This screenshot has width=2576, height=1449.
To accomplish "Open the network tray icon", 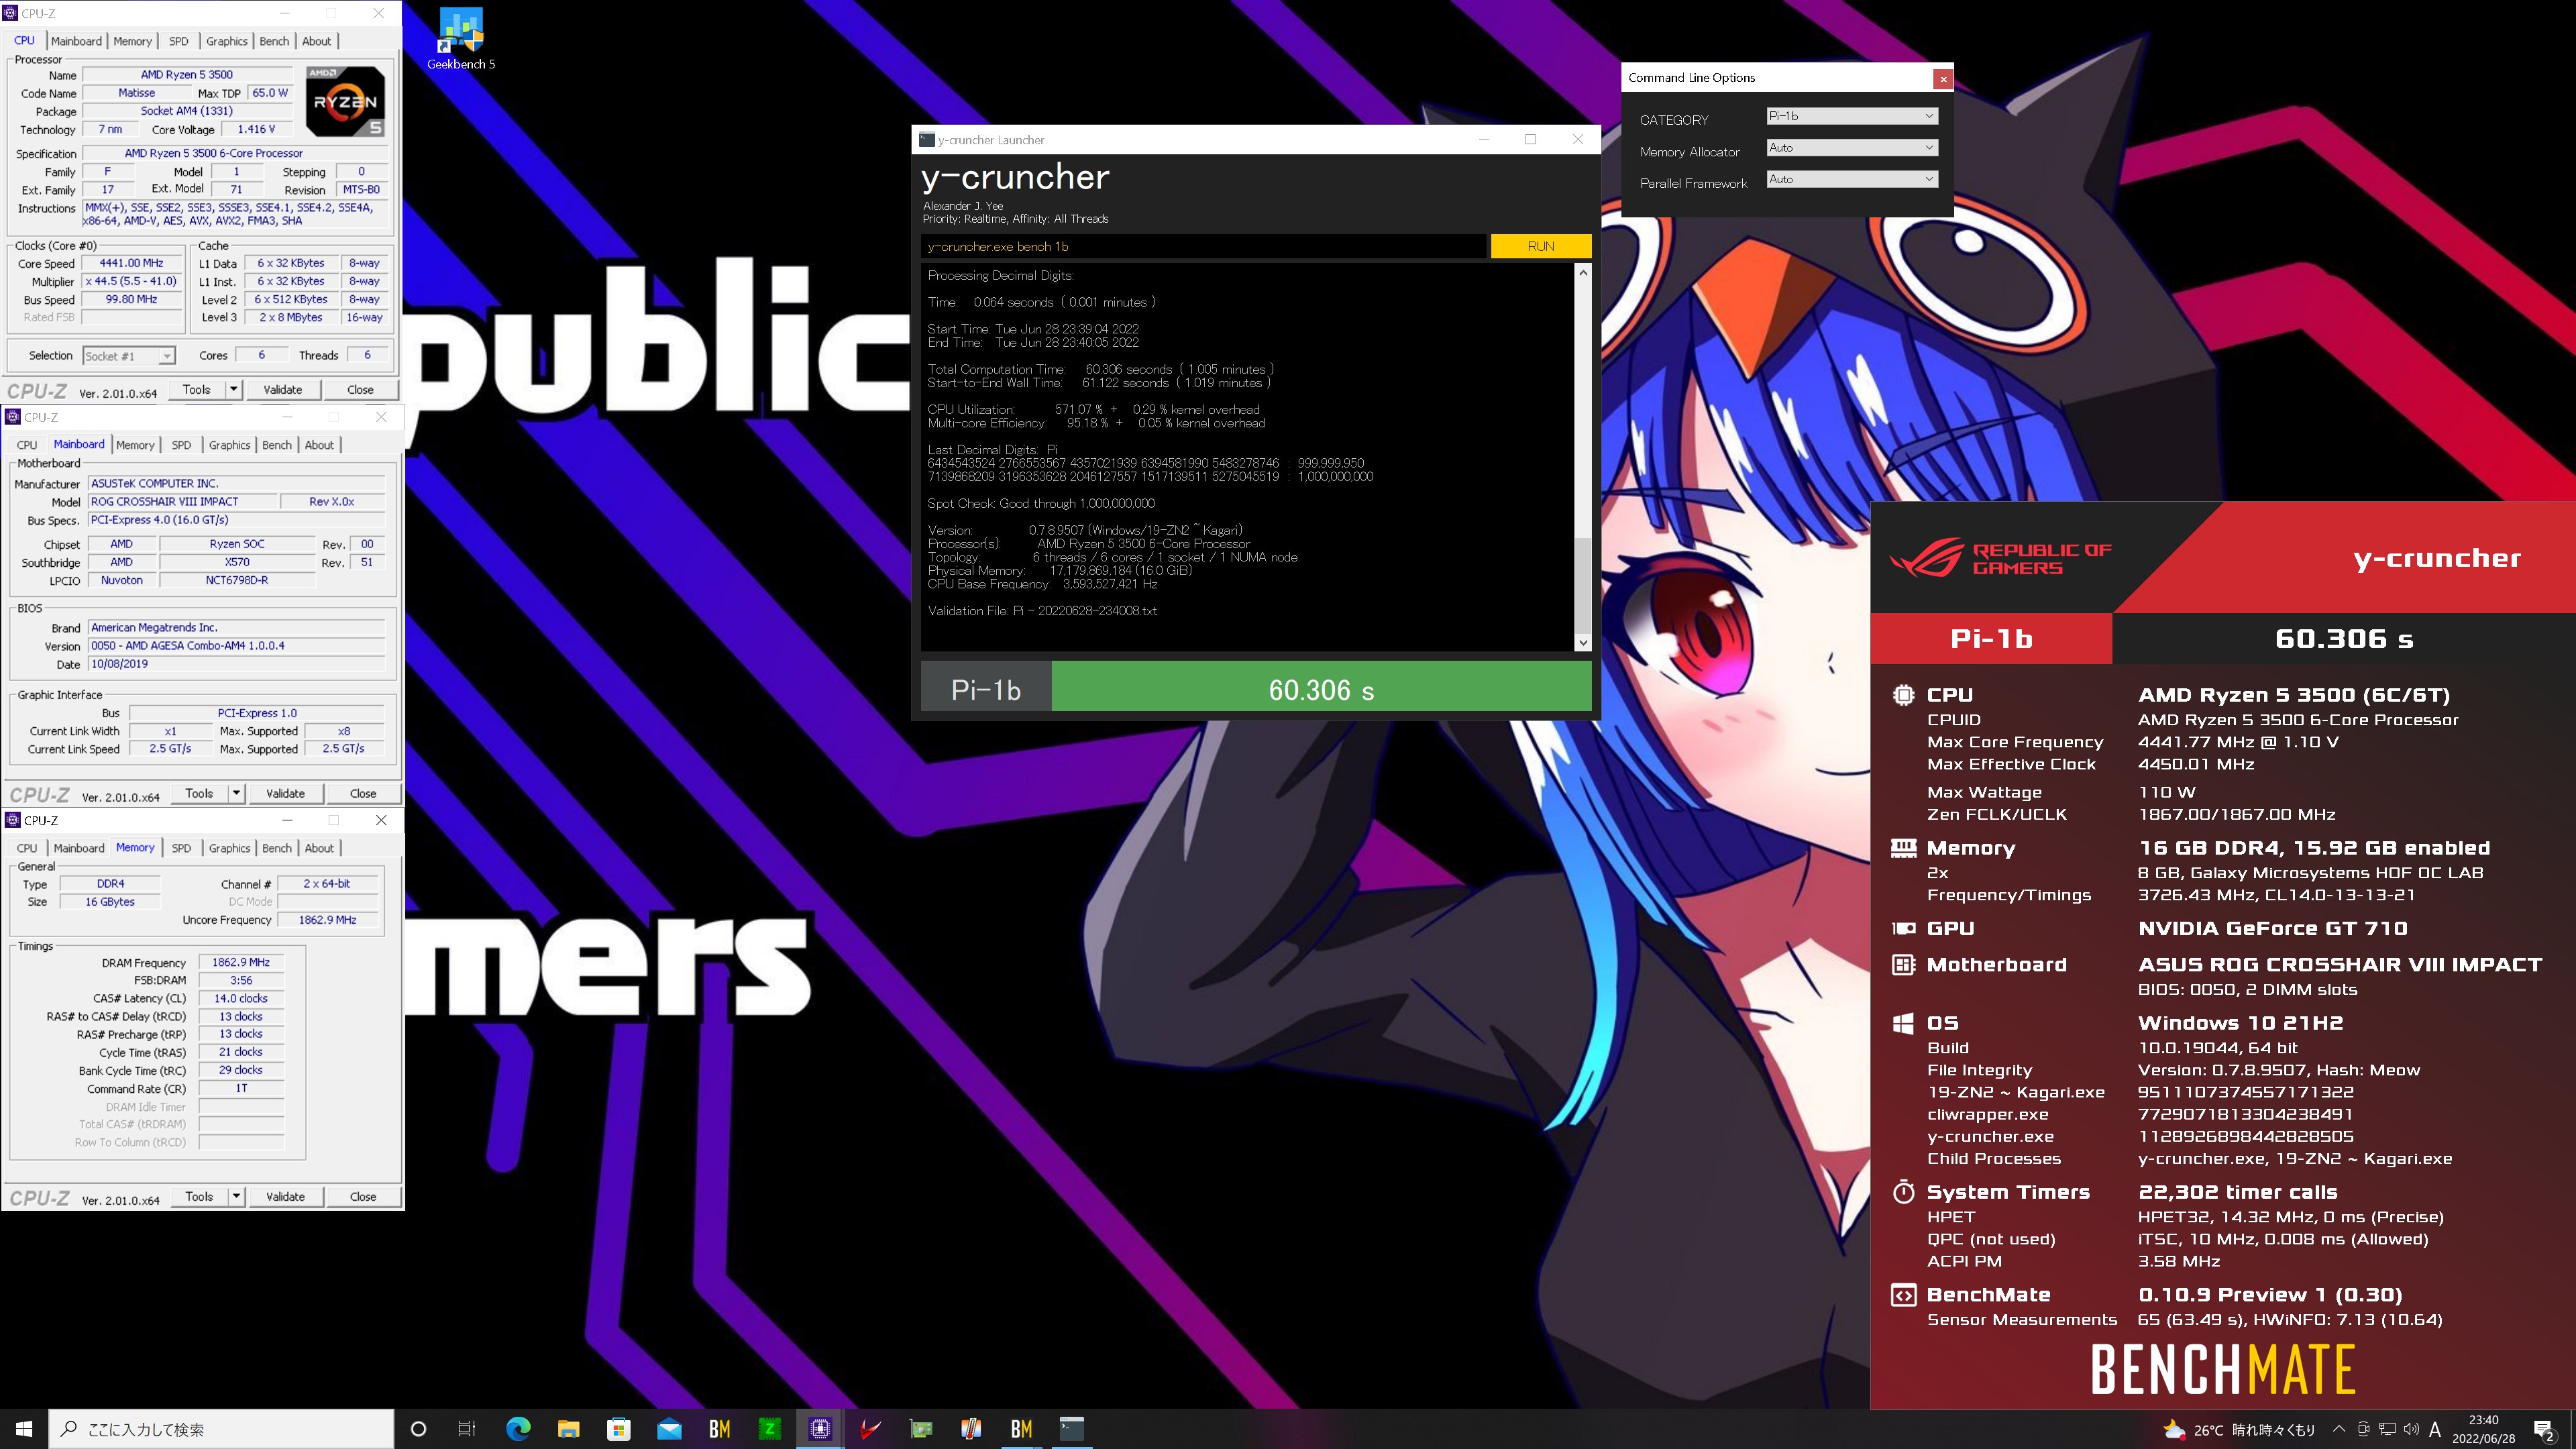I will pos(2387,1429).
